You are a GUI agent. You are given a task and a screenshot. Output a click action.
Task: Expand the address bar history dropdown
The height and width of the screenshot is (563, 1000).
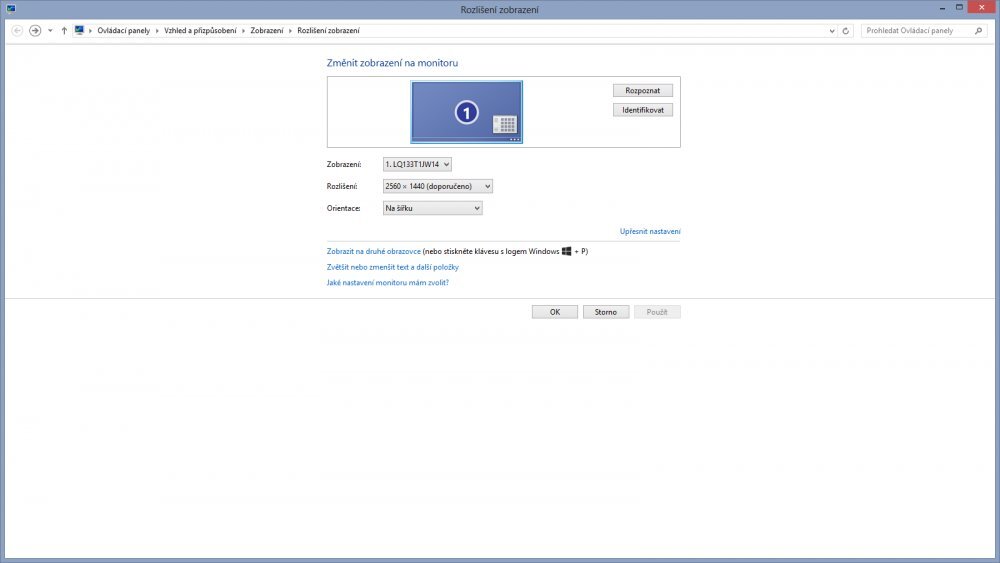point(833,31)
